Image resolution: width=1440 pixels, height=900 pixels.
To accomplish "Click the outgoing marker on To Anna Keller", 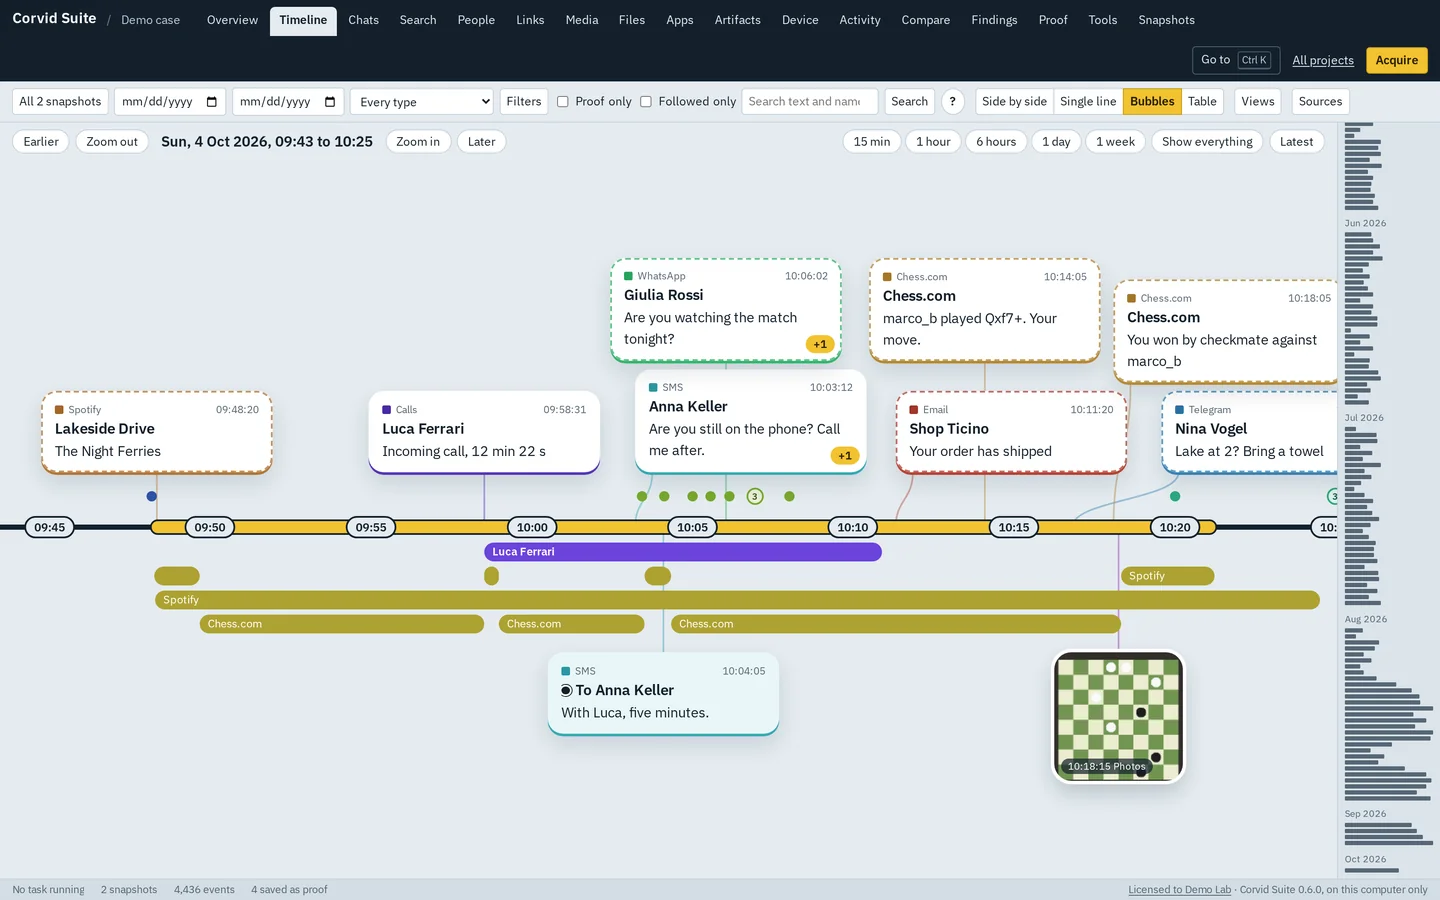I will 567,691.
